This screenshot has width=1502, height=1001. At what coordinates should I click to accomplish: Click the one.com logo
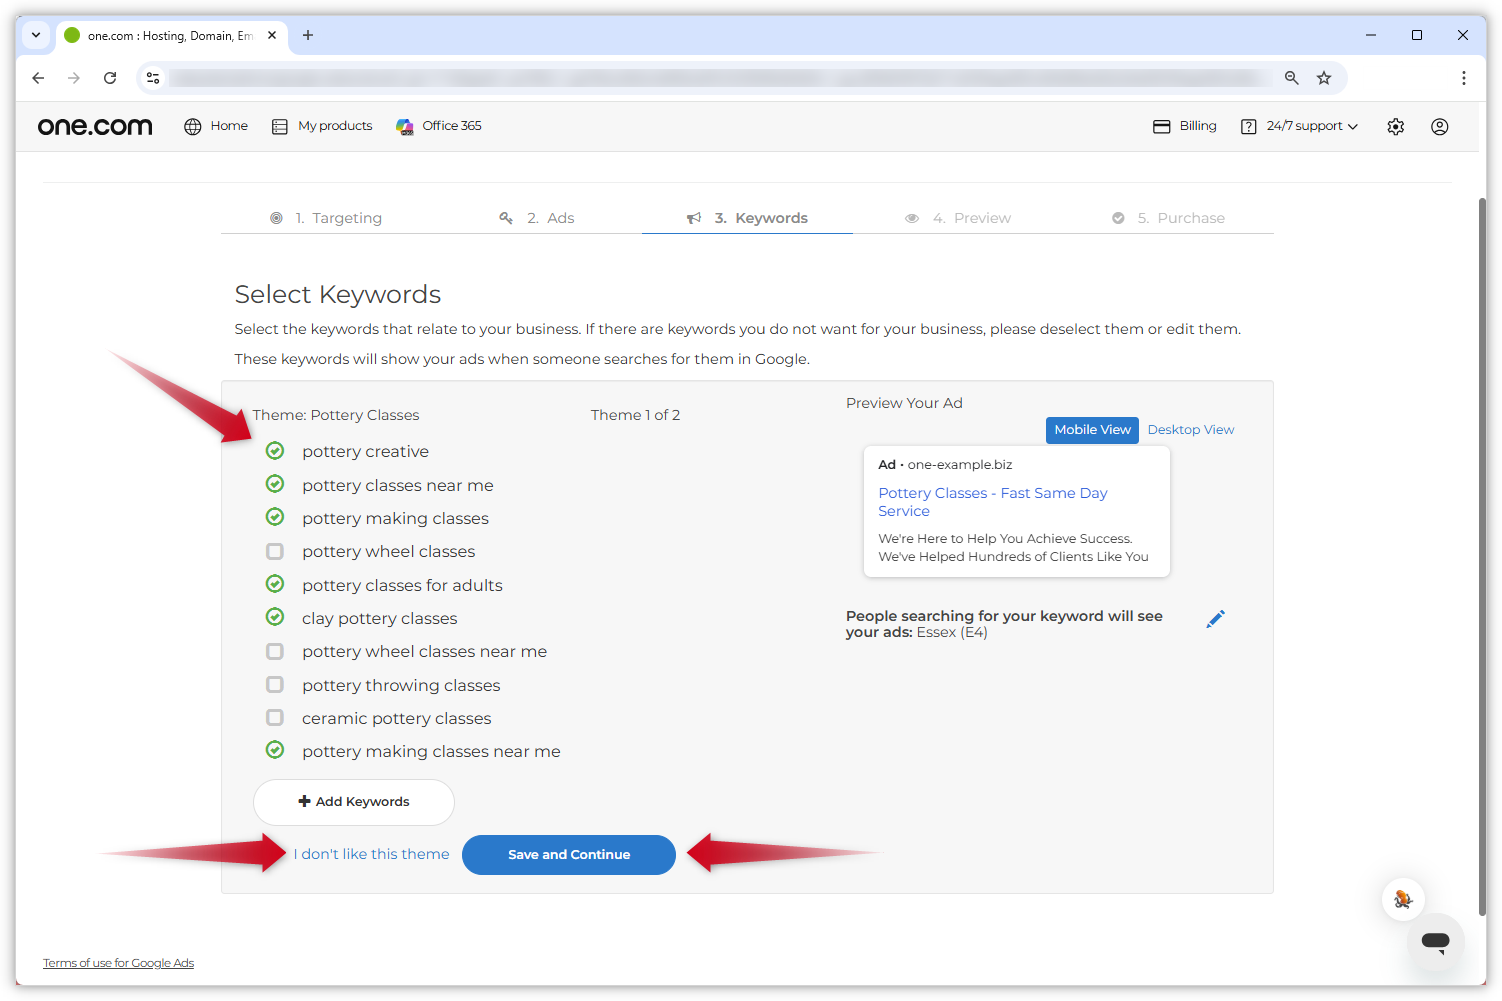coord(95,126)
